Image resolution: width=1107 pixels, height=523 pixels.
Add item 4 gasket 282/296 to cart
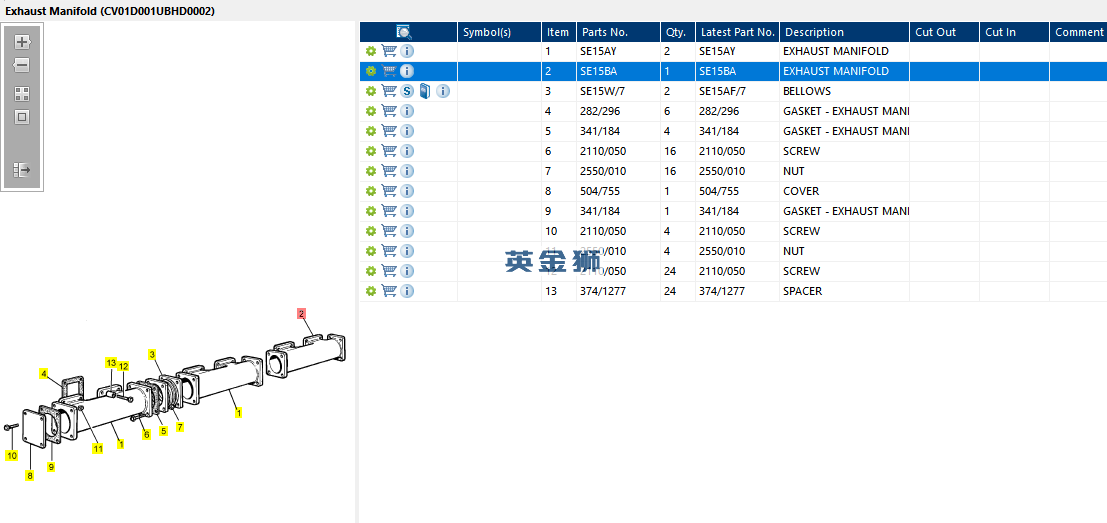(x=388, y=111)
